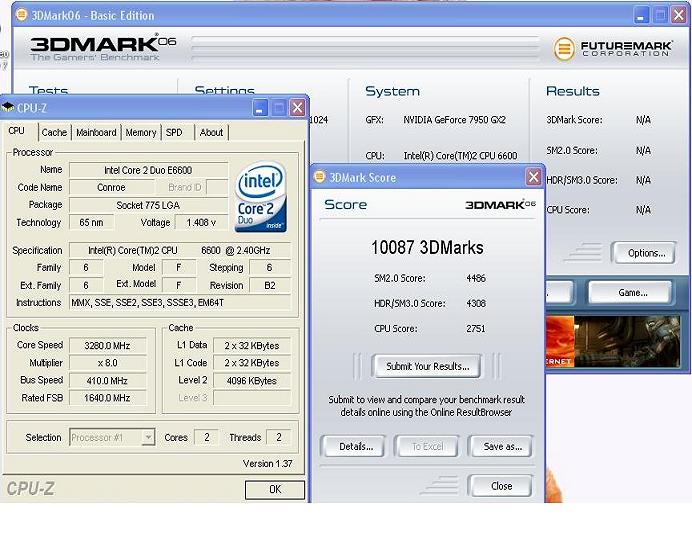The height and width of the screenshot is (540, 692).
Task: Minimize the 3DMark06 main window
Action: [641, 15]
